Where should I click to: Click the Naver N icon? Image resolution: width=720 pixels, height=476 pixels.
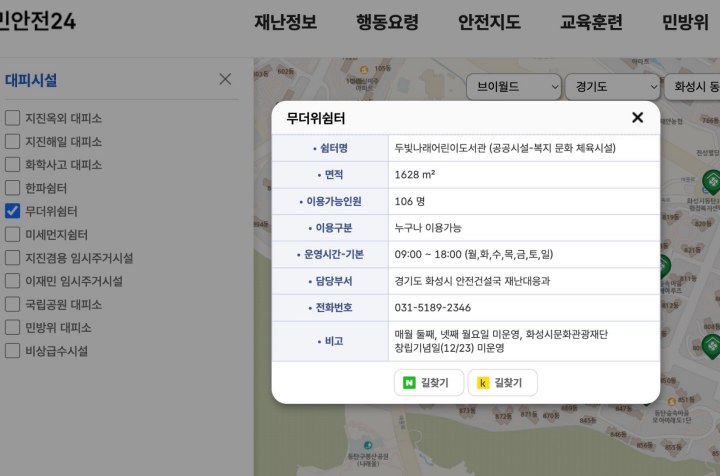[409, 382]
